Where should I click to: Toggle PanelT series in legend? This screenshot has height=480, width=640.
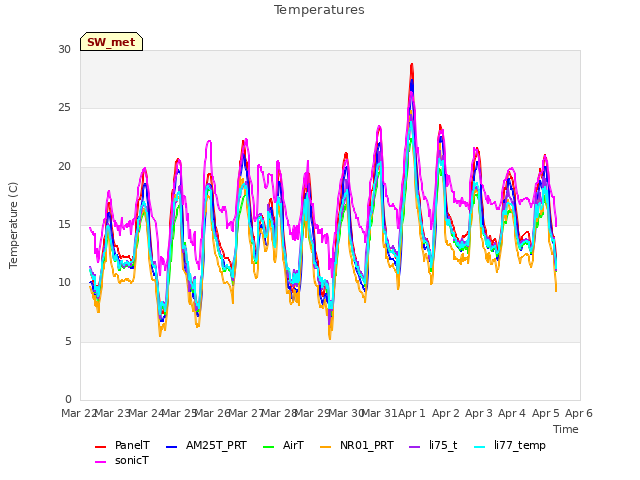point(122,445)
